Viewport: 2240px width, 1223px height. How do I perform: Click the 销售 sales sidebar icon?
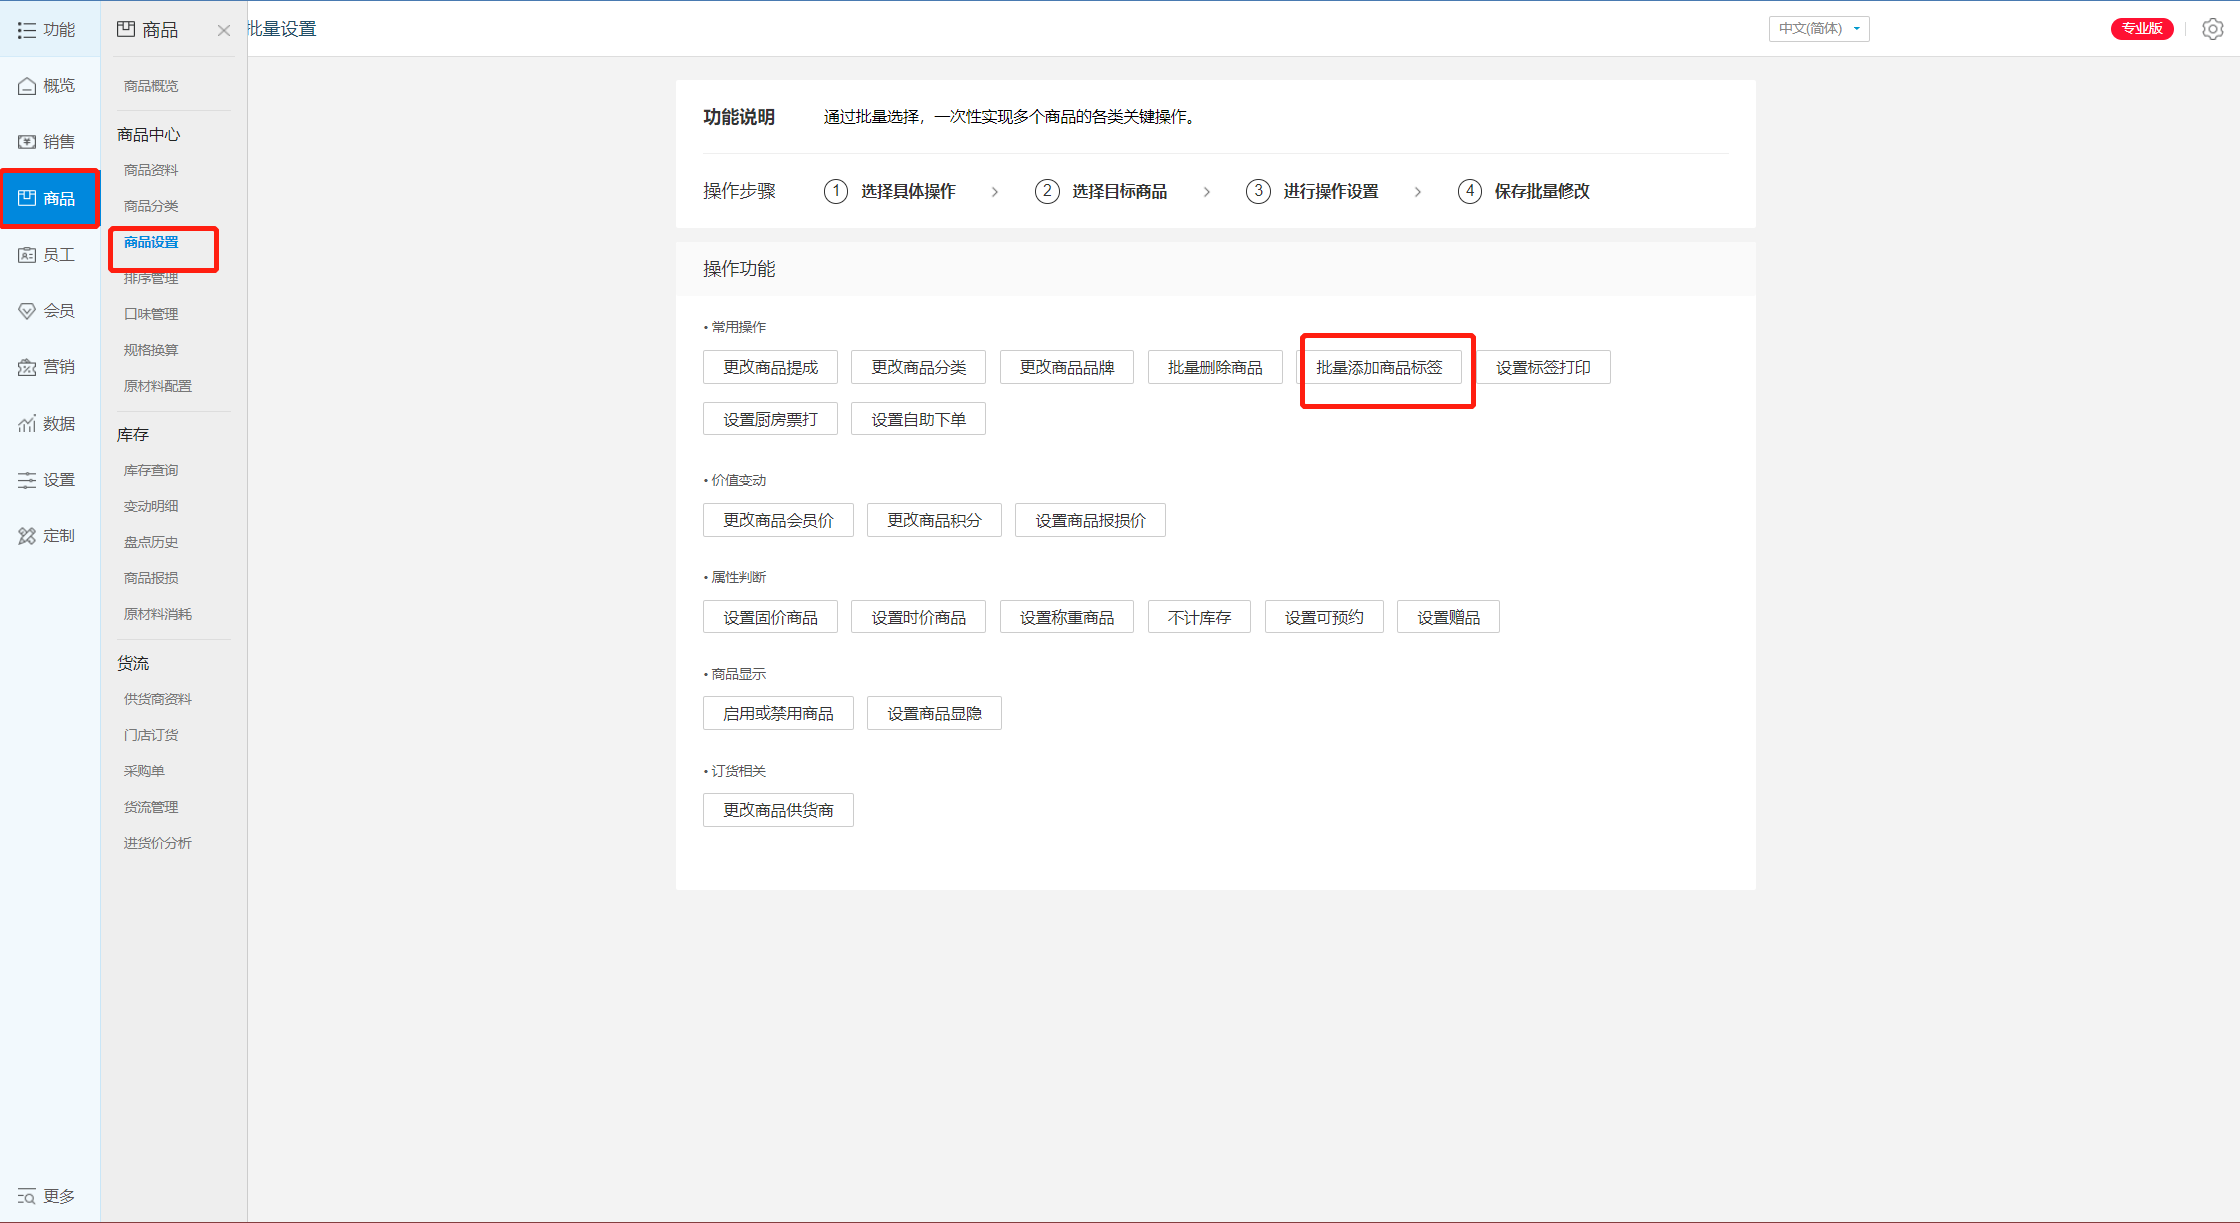point(27,142)
